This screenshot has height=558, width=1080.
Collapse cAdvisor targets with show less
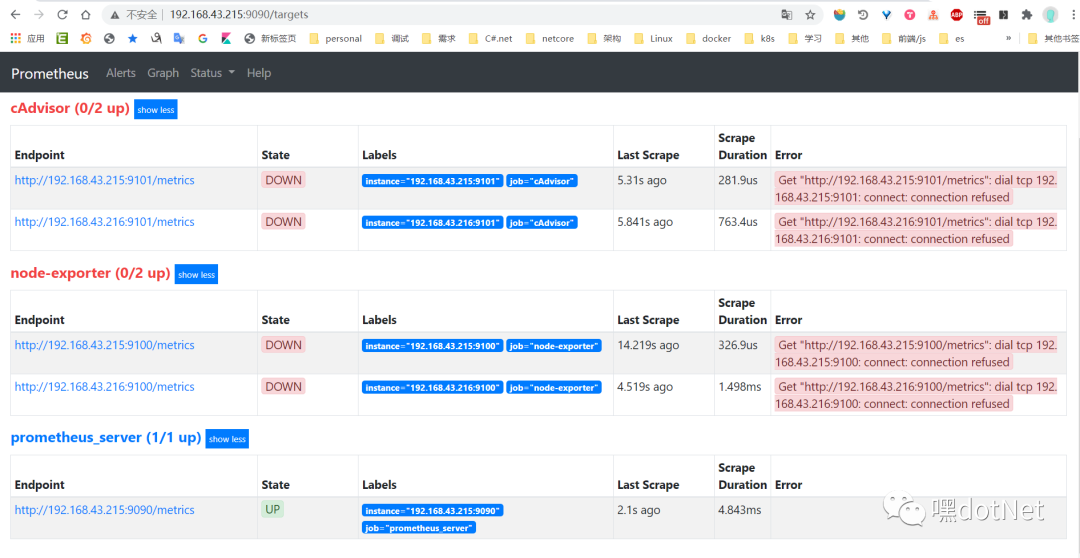pyautogui.click(x=156, y=110)
